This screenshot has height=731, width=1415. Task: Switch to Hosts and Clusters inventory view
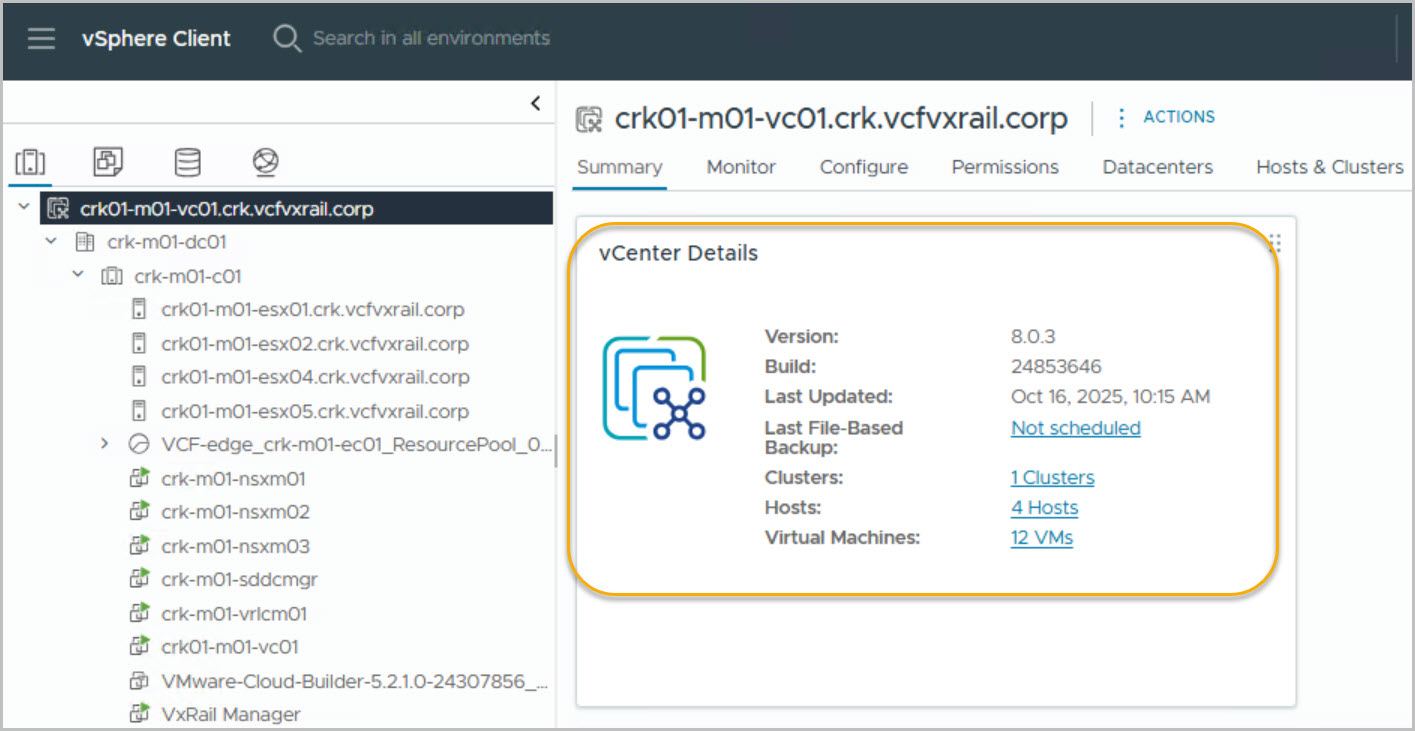(x=31, y=162)
